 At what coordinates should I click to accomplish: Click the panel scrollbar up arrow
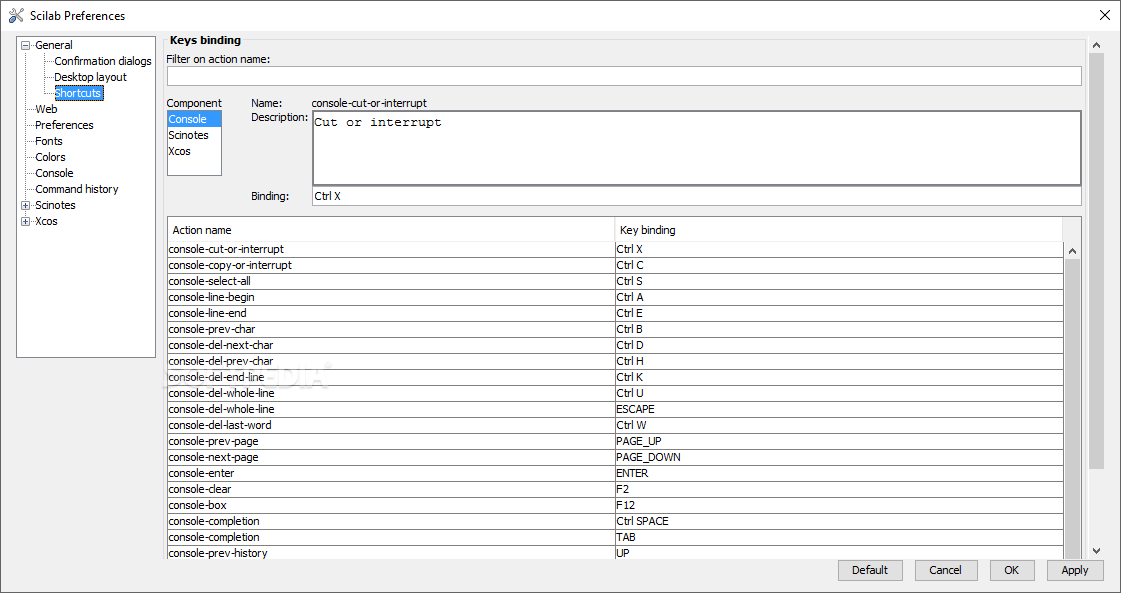pos(1097,46)
